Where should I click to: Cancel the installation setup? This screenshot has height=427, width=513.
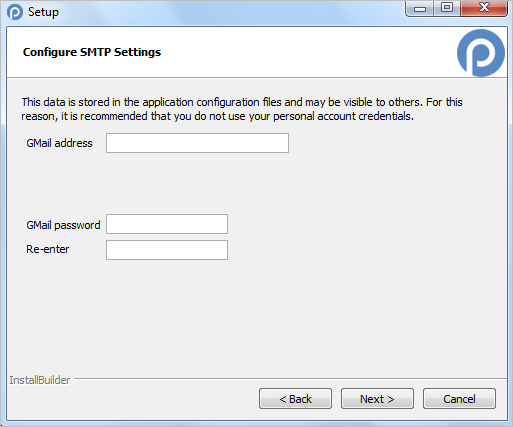(459, 398)
